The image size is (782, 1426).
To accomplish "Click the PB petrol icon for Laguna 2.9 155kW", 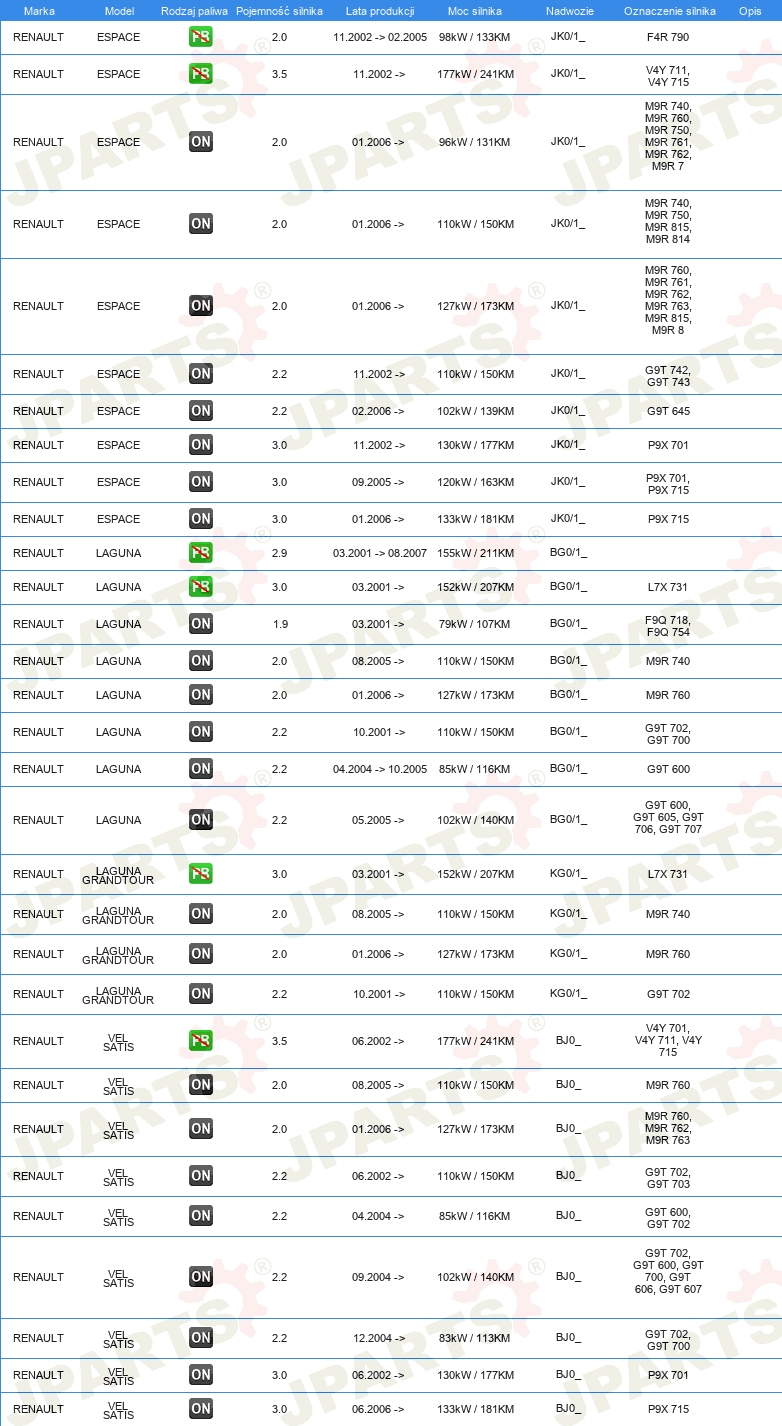I will pyautogui.click(x=201, y=553).
